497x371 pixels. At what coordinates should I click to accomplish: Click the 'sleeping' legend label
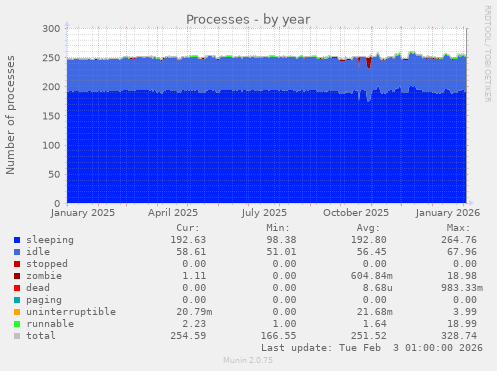[x=50, y=240]
